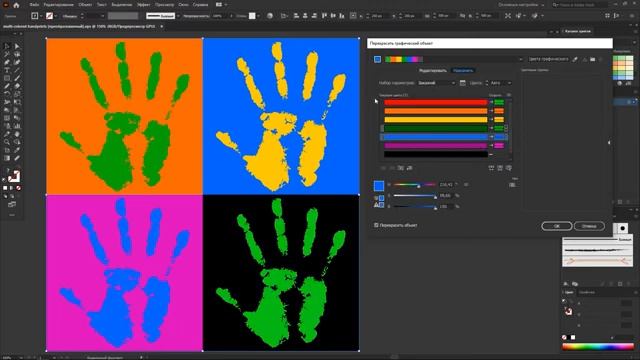640x360 pixels.
Task: Toggle orange row recolor arrow
Action: click(491, 111)
